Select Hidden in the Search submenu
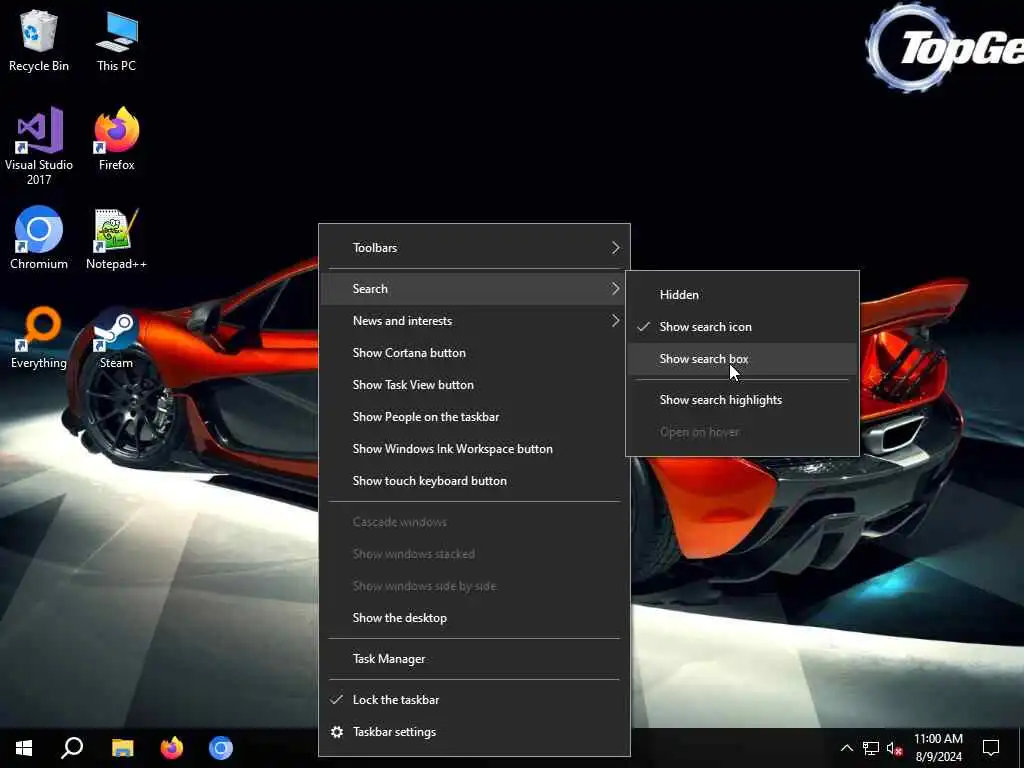The width and height of the screenshot is (1024, 768). tap(743, 295)
